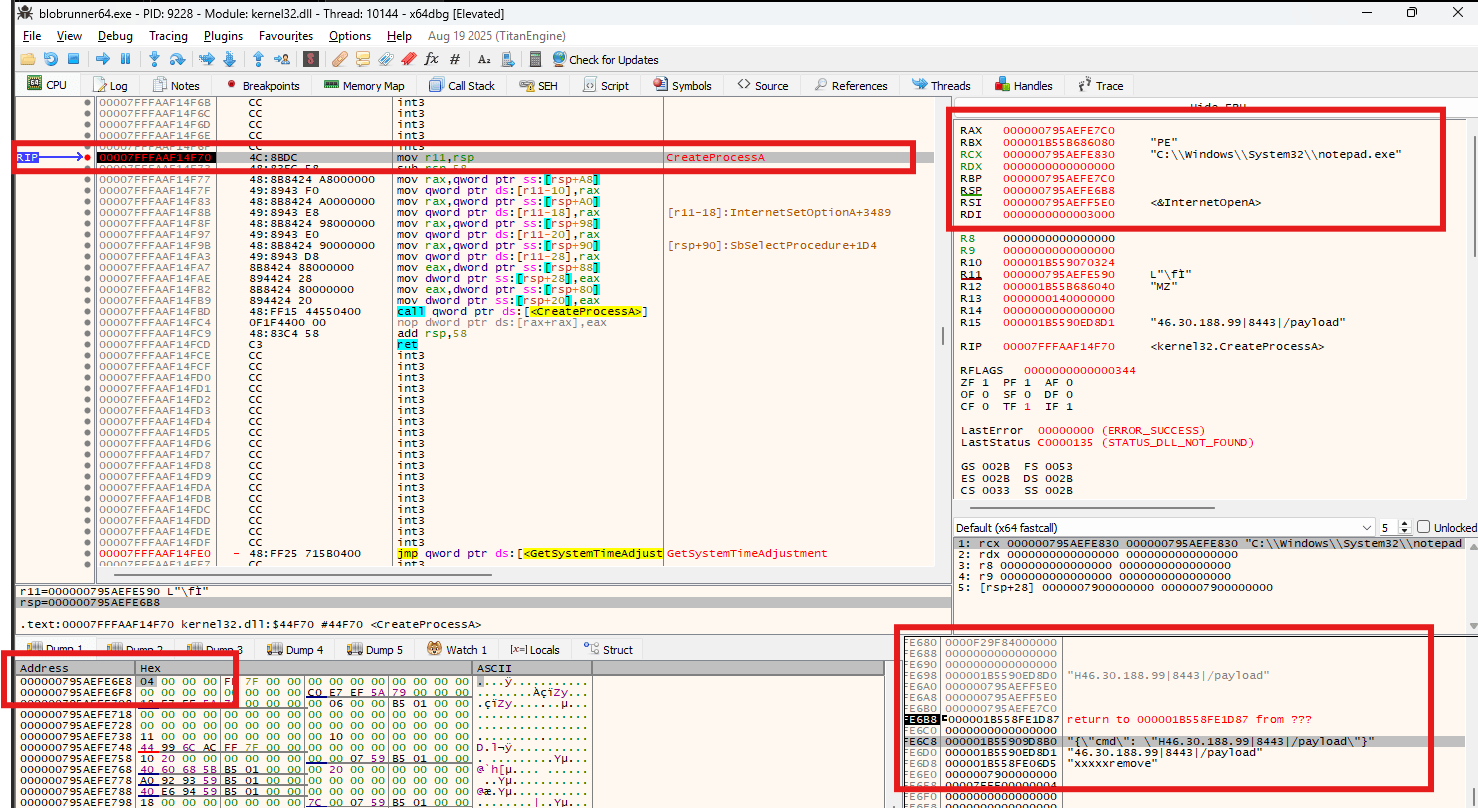
Task: Select the Dump 4 tab
Action: [296, 650]
